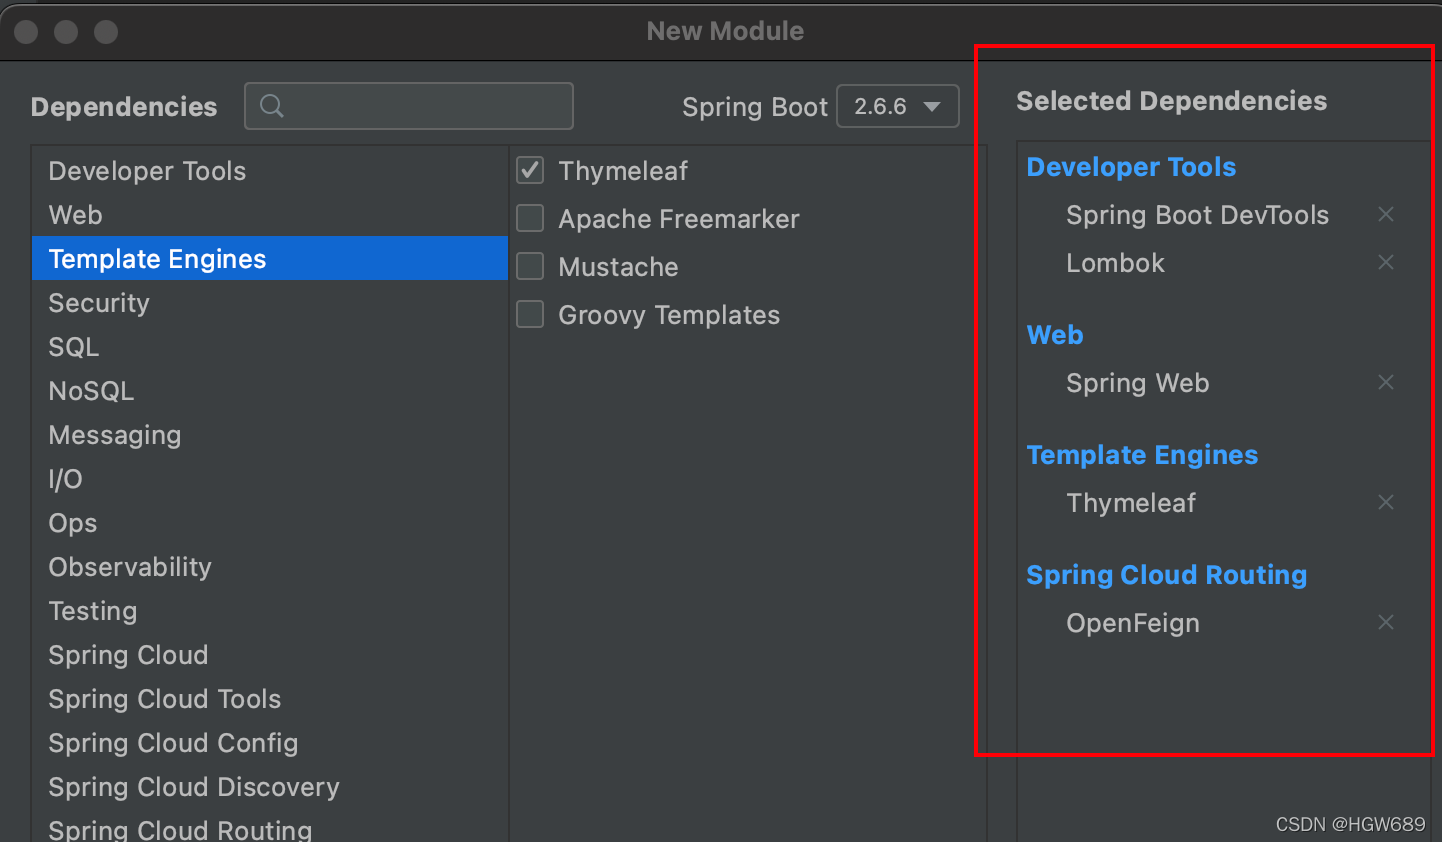The width and height of the screenshot is (1442, 842).
Task: Open Spring Cloud Tools category
Action: 270,699
